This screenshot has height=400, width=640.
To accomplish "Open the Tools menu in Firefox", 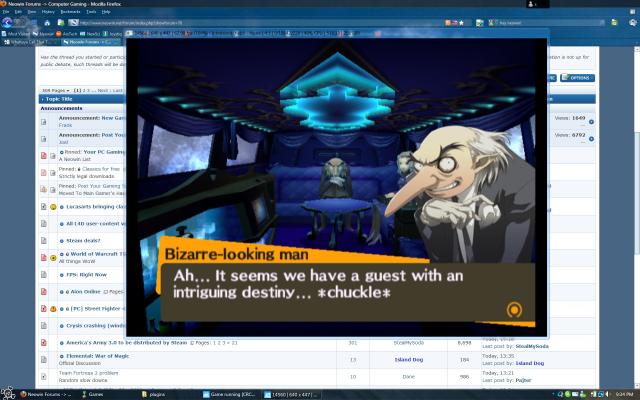I will click(91, 12).
